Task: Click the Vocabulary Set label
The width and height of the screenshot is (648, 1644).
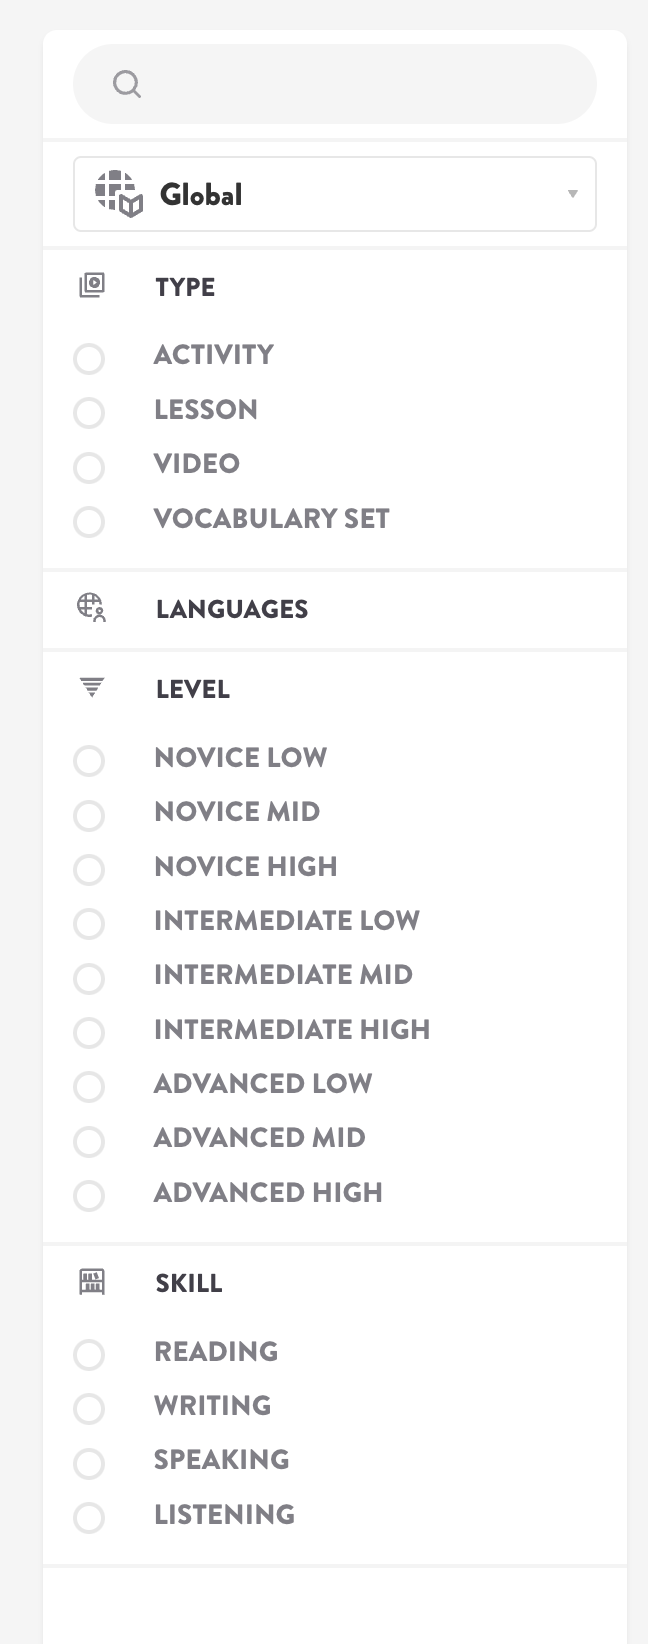Action: coord(271,518)
